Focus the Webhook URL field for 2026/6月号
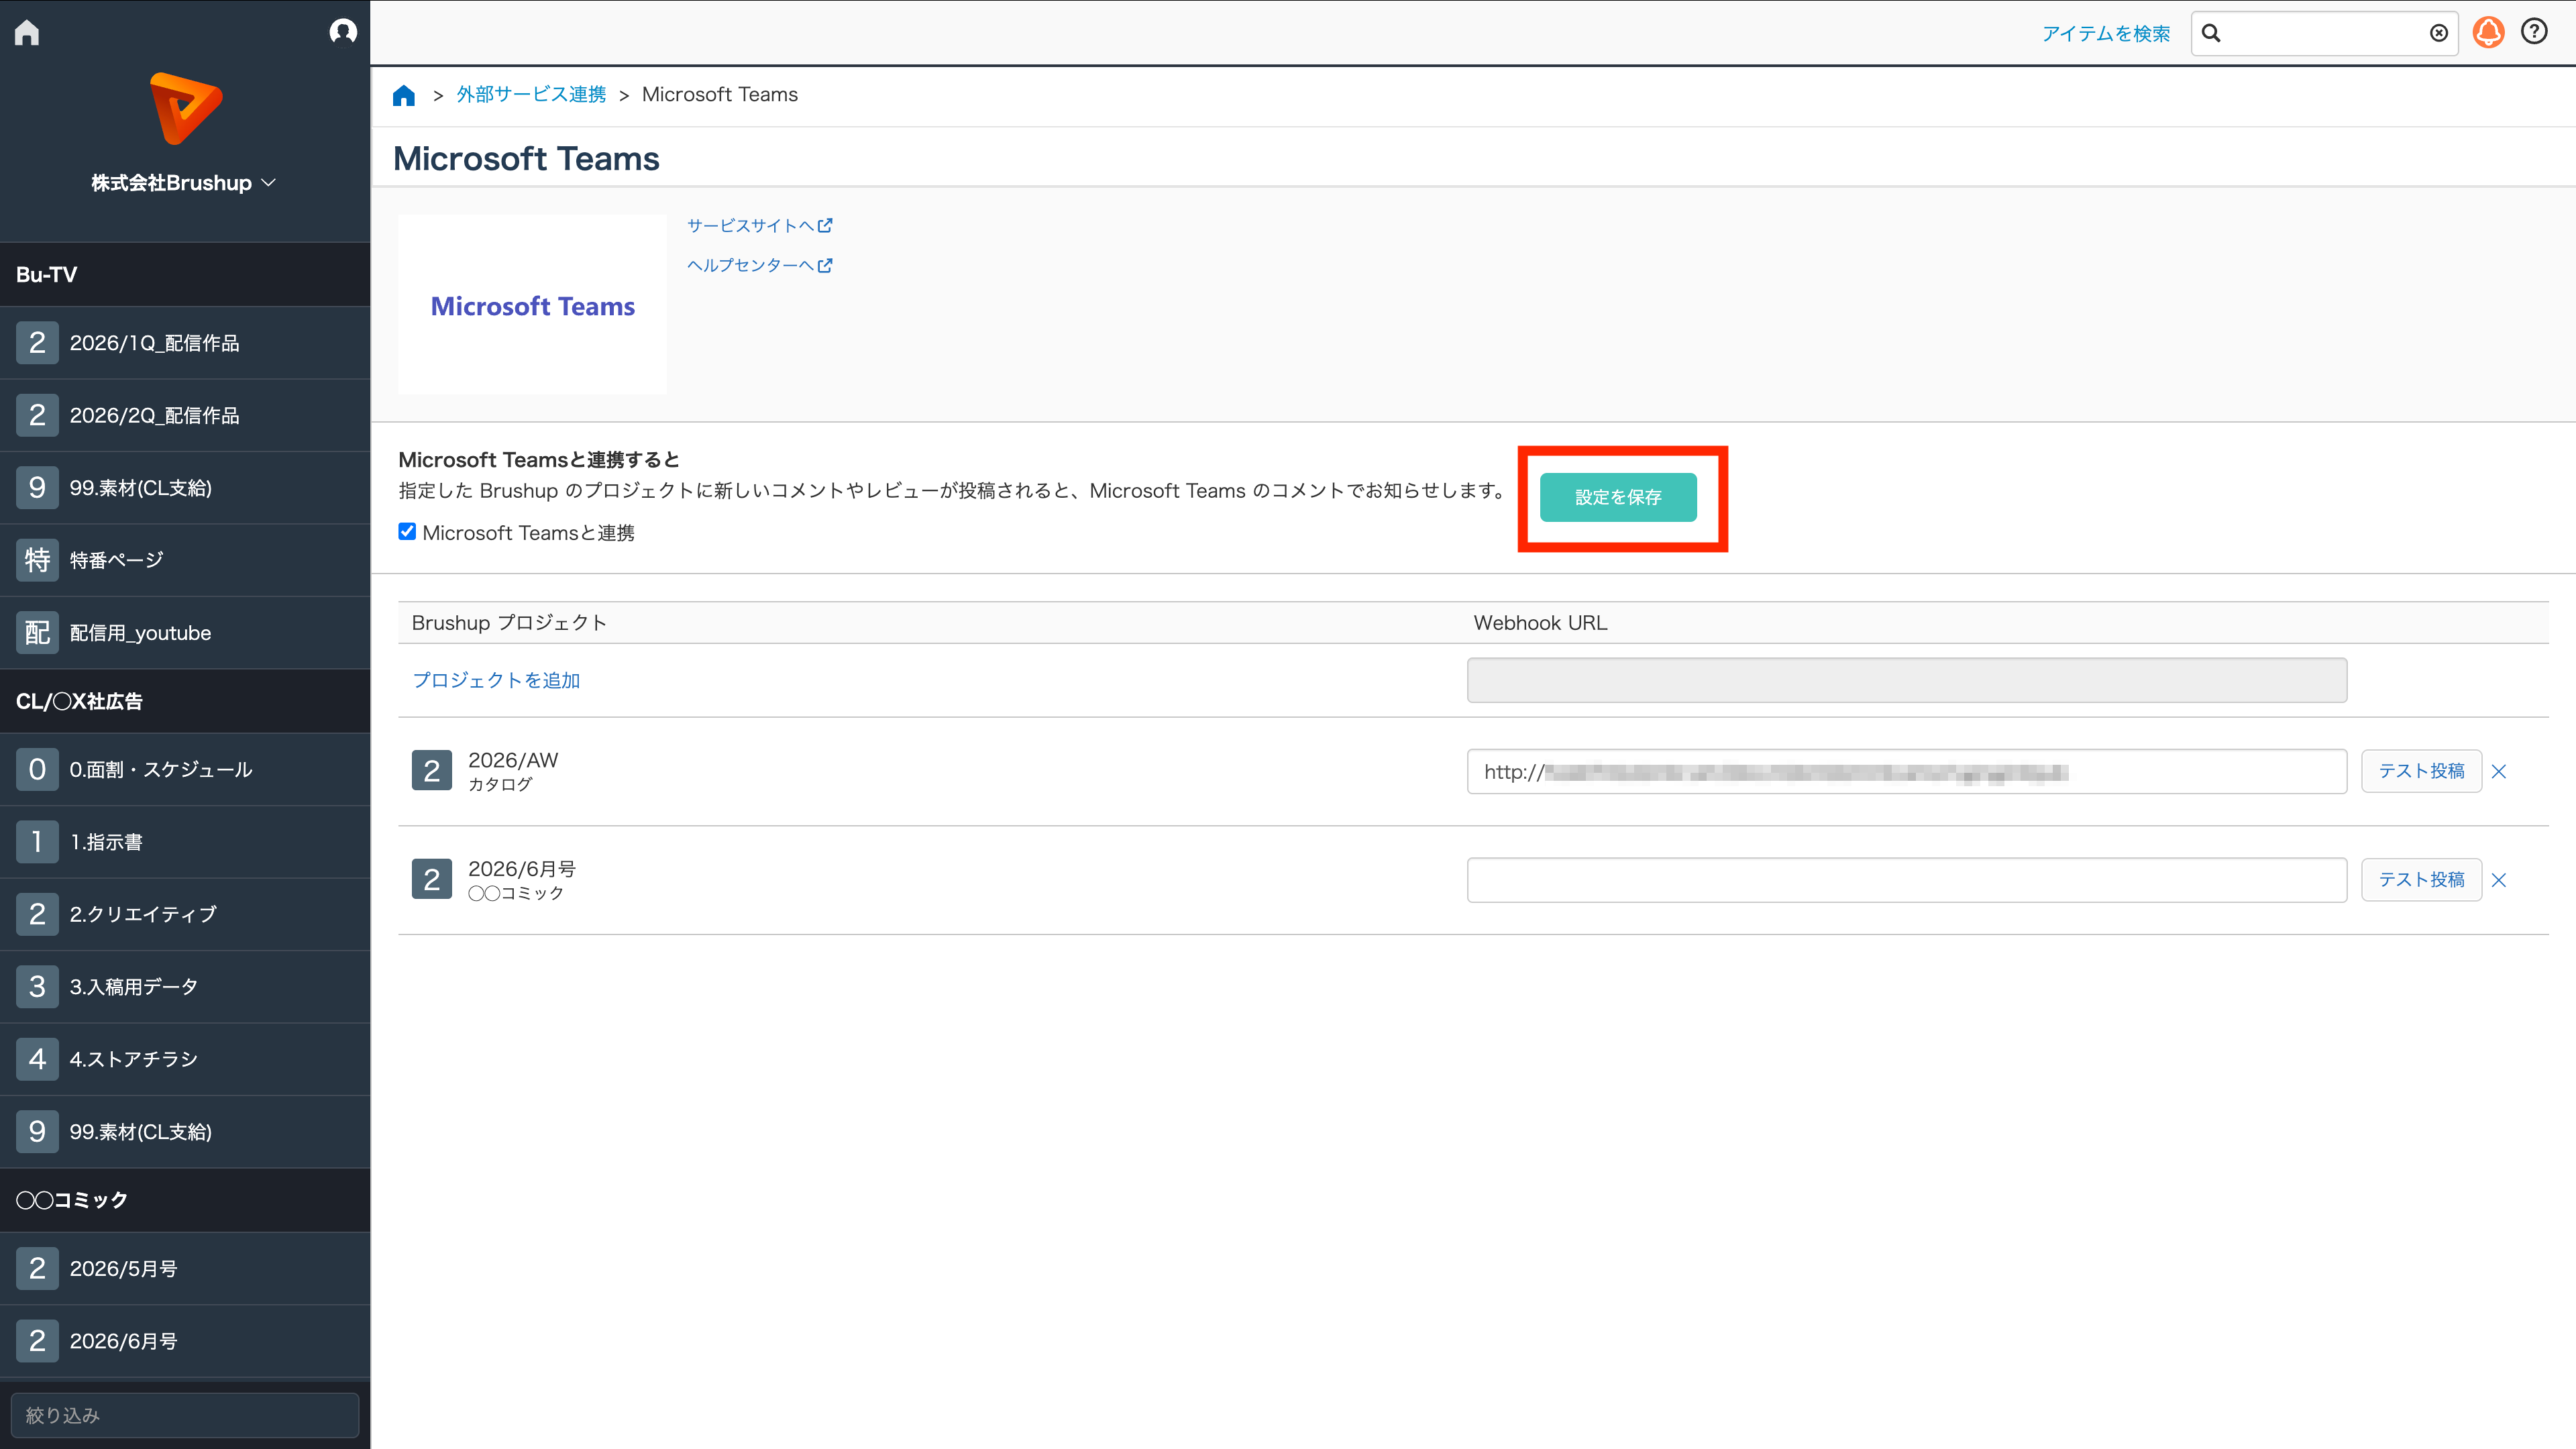The height and width of the screenshot is (1449, 2576). click(1906, 880)
